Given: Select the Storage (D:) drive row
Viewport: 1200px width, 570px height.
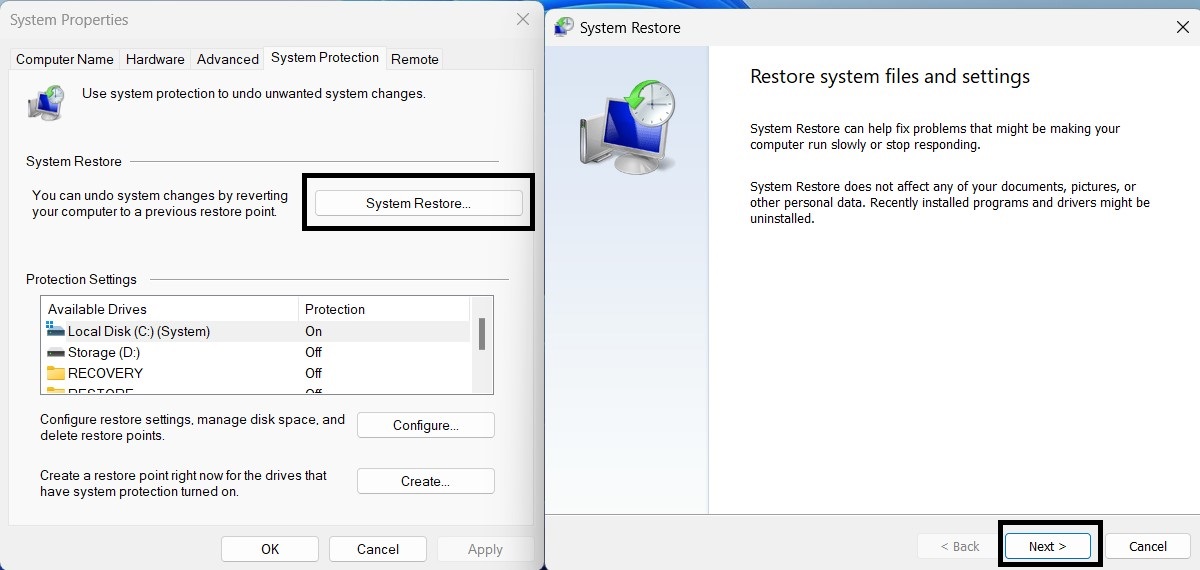Looking at the screenshot, I should click(x=255, y=352).
